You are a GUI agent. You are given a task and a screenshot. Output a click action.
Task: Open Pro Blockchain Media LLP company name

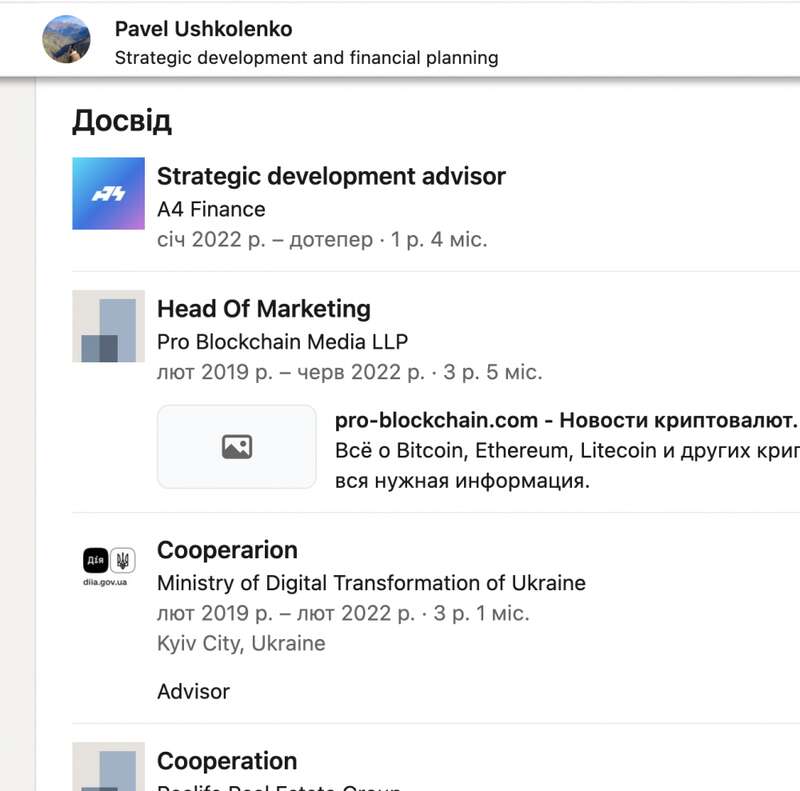tap(282, 342)
